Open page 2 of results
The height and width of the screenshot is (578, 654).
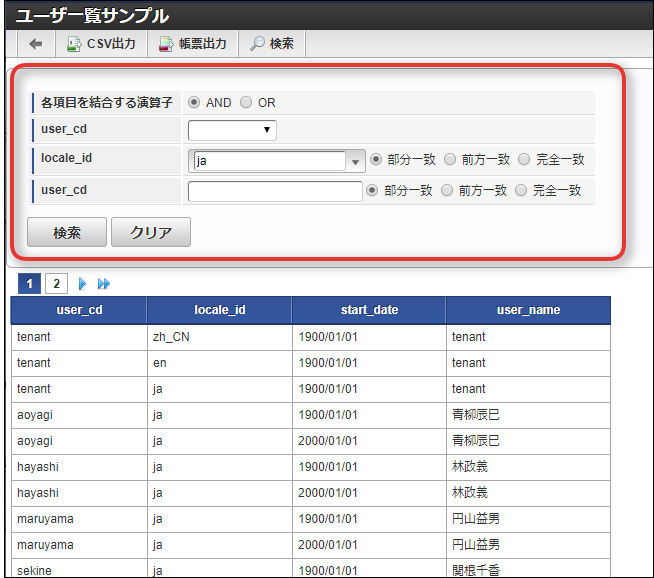[56, 284]
